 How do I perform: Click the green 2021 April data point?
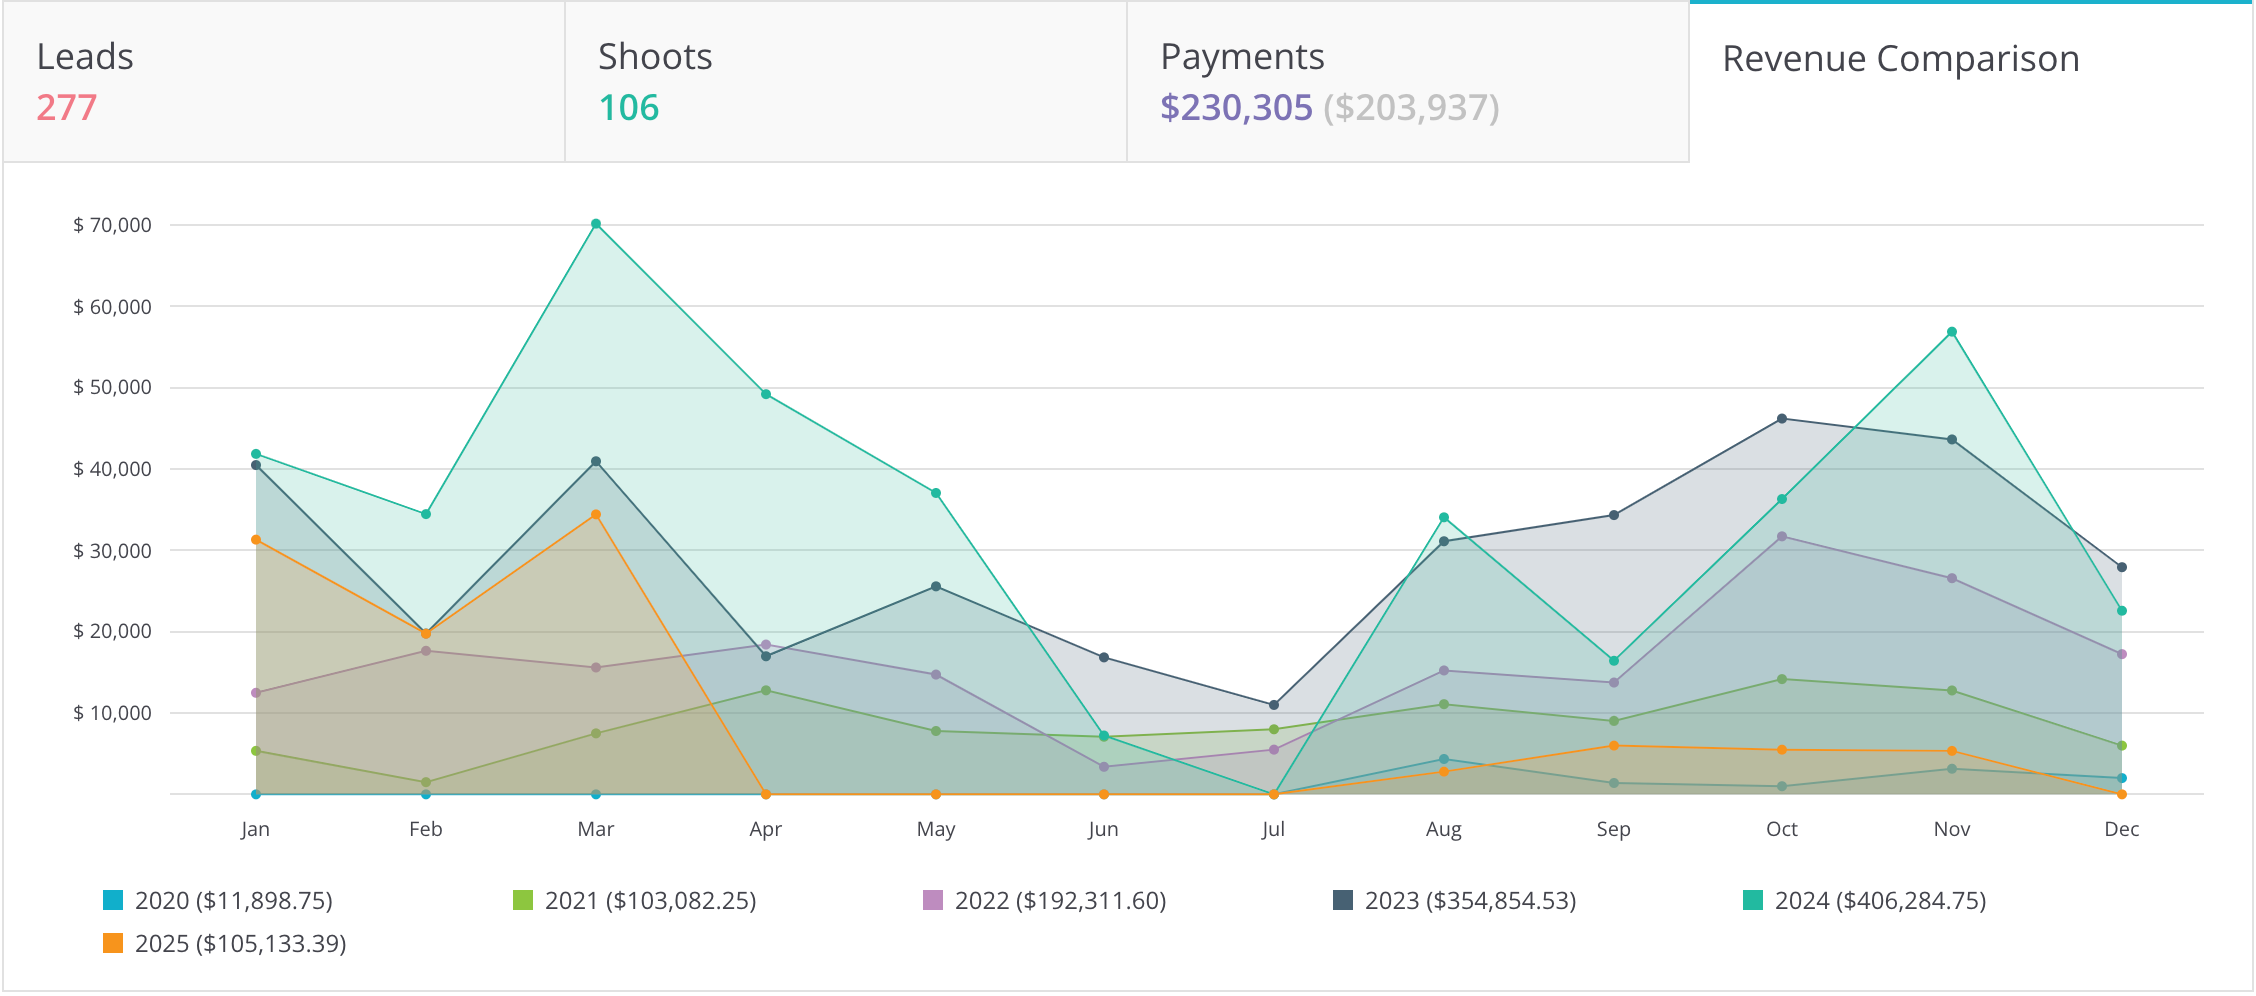[x=766, y=690]
